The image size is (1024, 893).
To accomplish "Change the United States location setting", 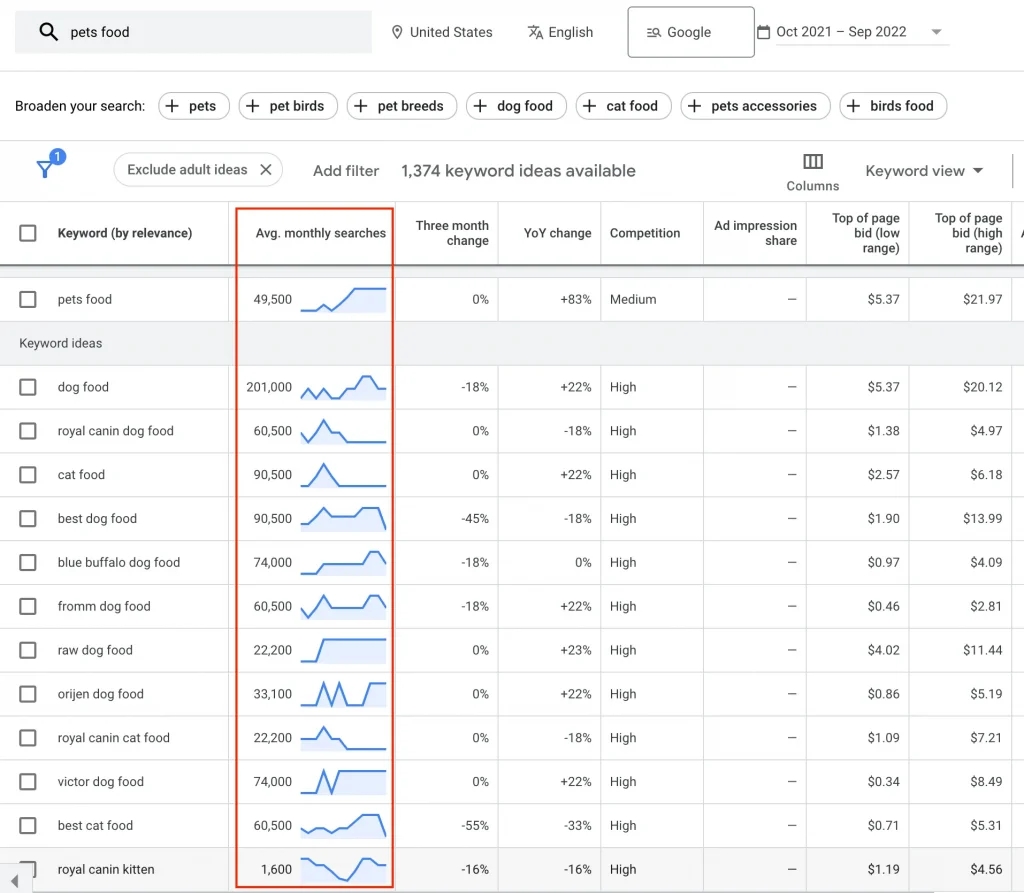I will pyautogui.click(x=442, y=32).
